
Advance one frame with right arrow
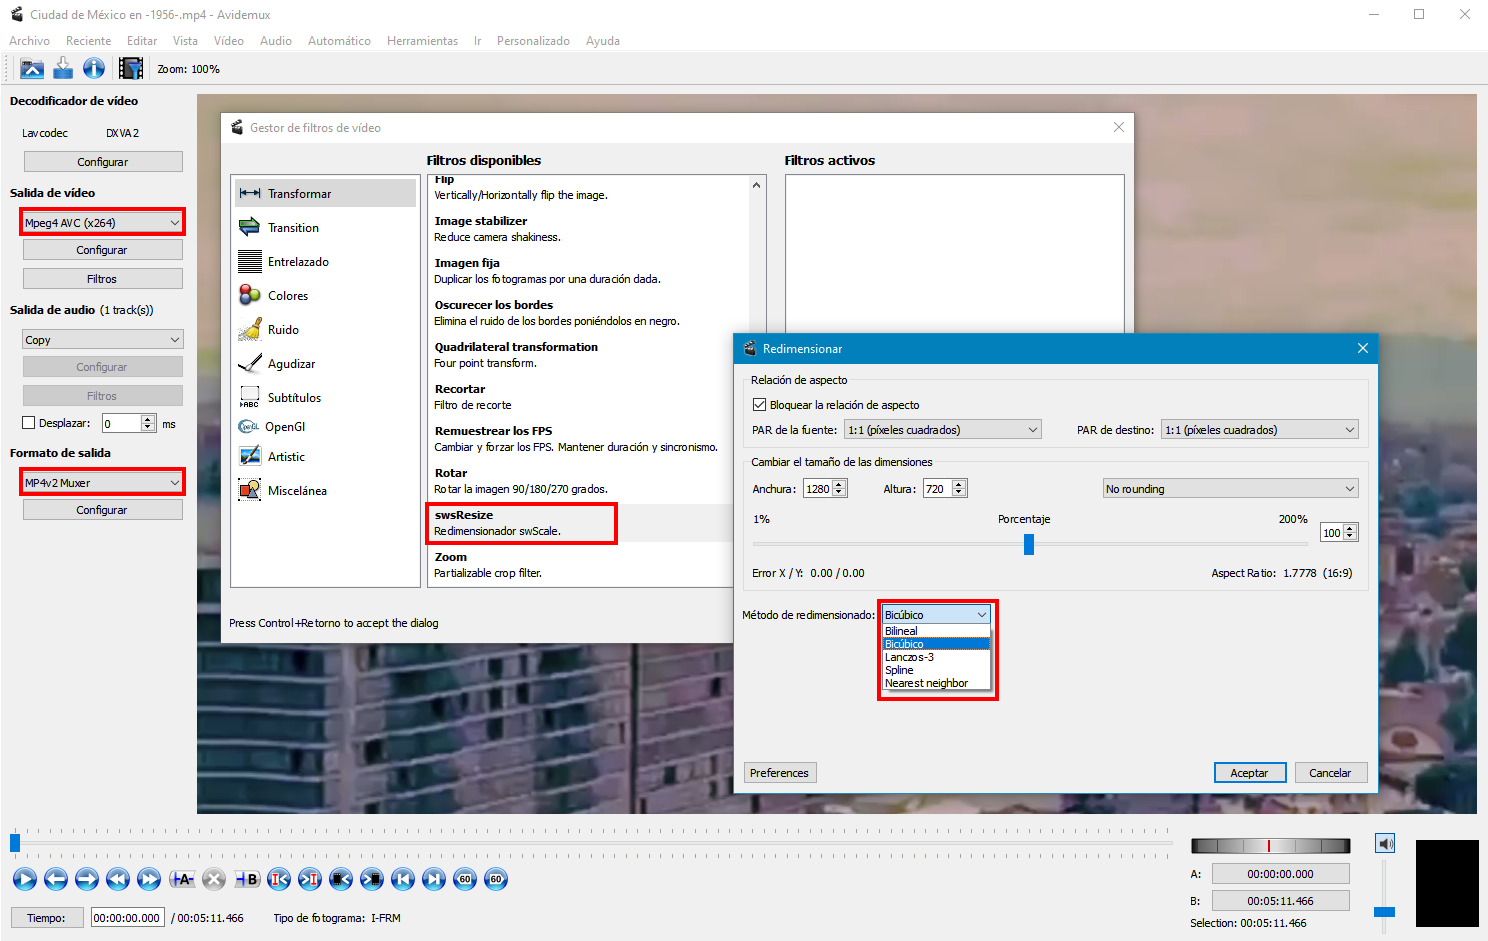(87, 879)
